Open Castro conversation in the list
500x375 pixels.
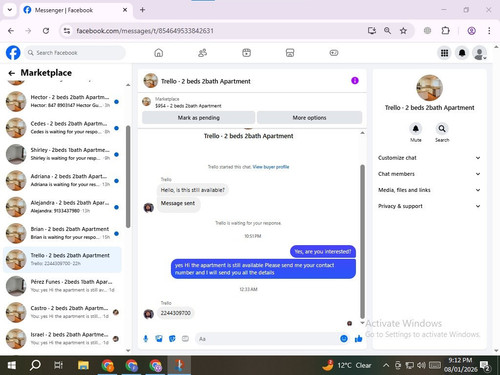coord(62,312)
